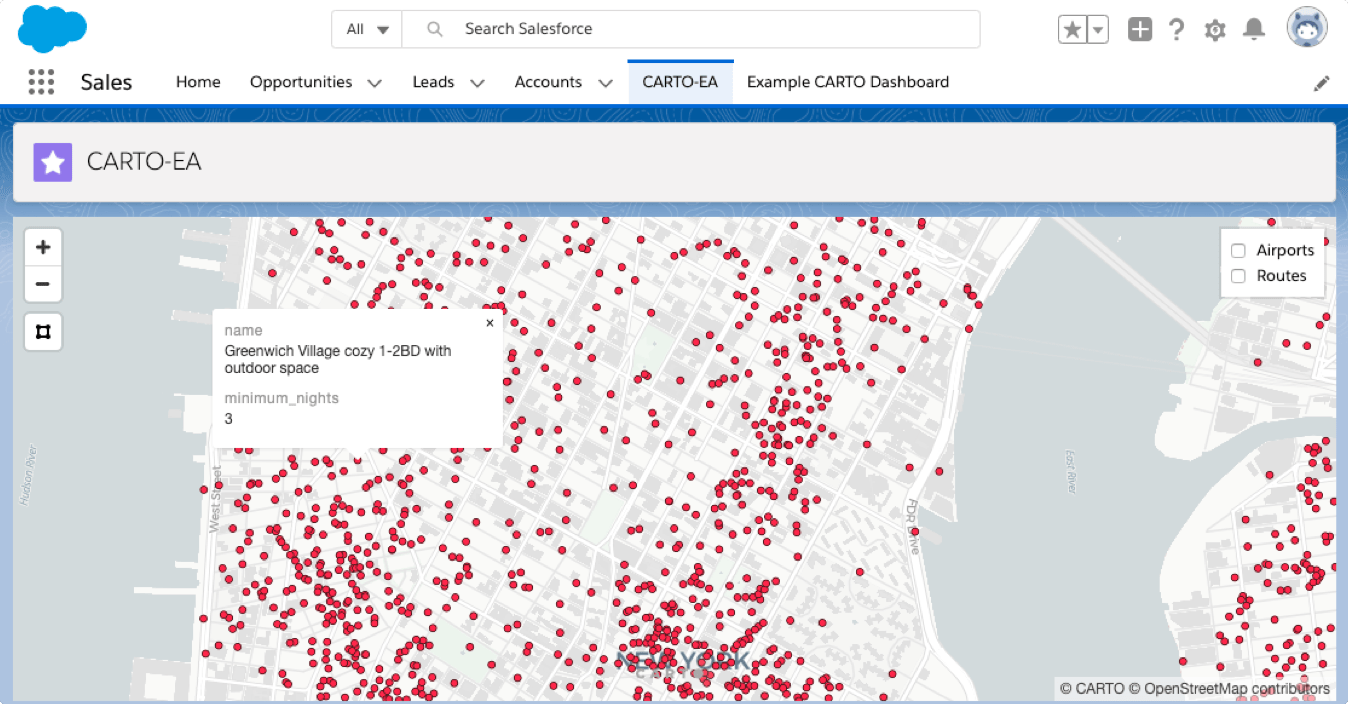The image size is (1348, 704).
Task: Open the All search scope dropdown
Action: pyautogui.click(x=367, y=29)
